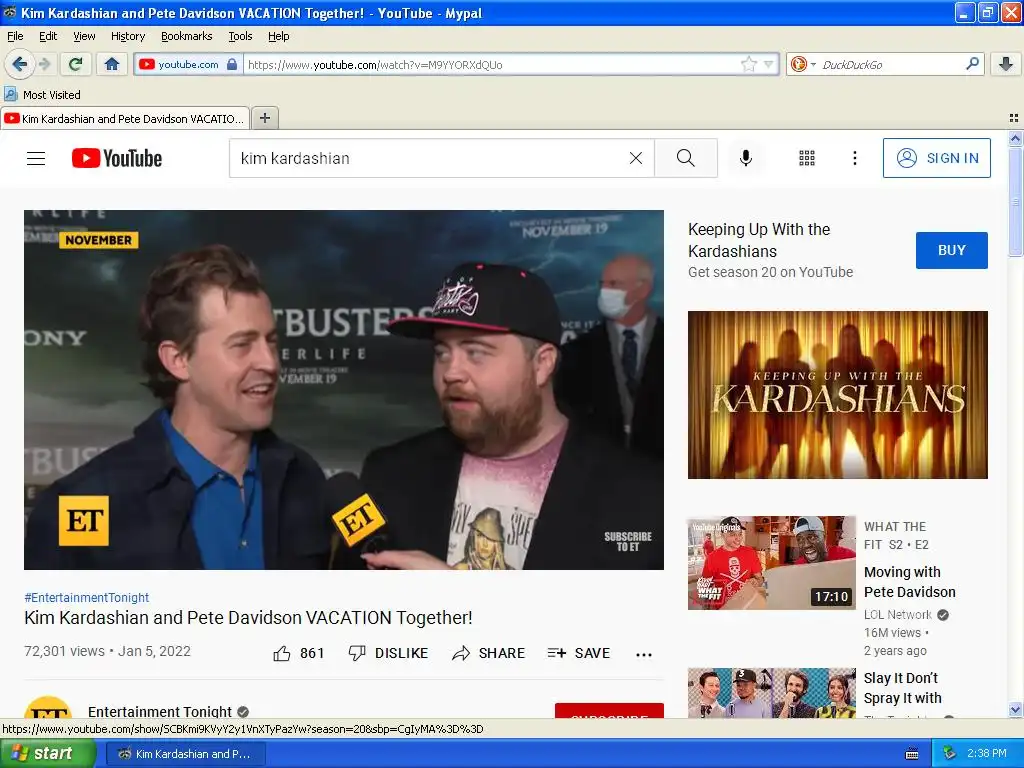Click the BUY button for season 20
The height and width of the screenshot is (768, 1024).
point(952,250)
